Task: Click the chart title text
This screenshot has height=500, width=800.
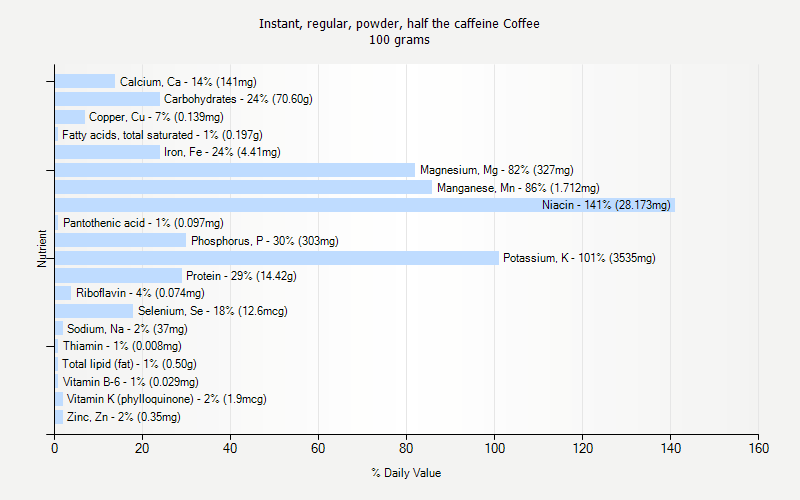Action: pos(399,23)
